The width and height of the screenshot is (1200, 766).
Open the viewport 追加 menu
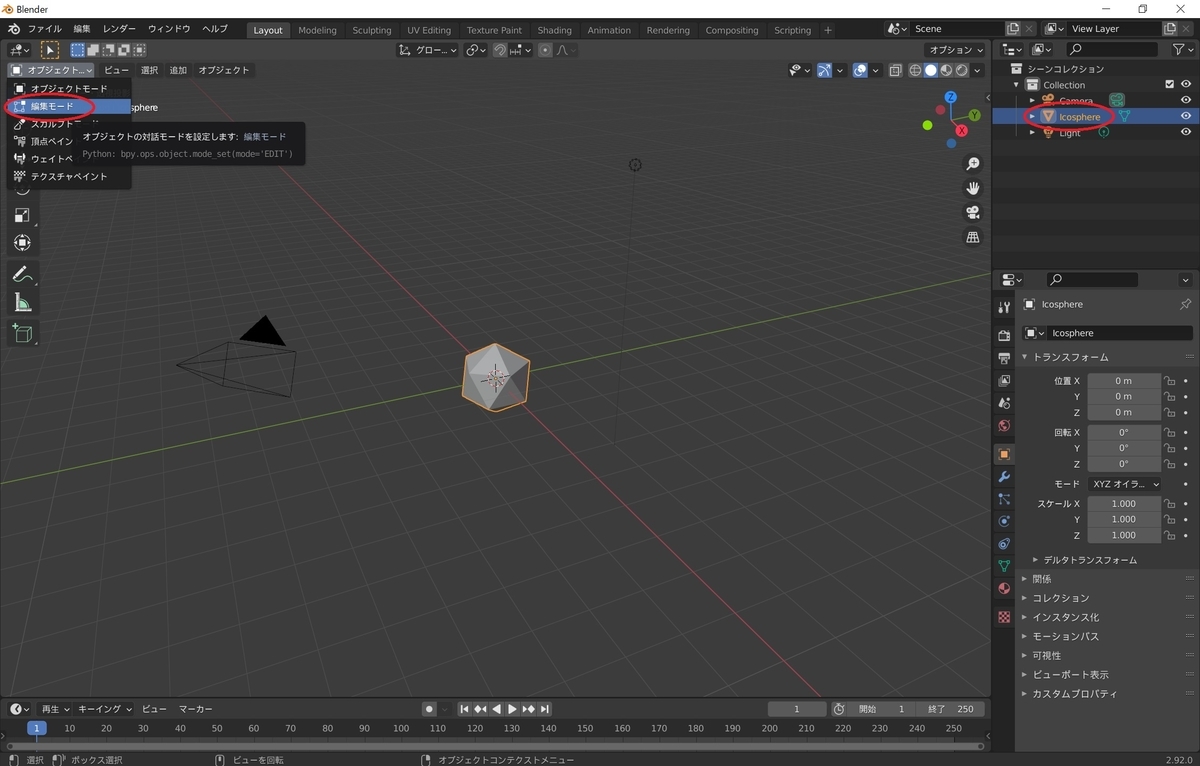click(x=178, y=70)
